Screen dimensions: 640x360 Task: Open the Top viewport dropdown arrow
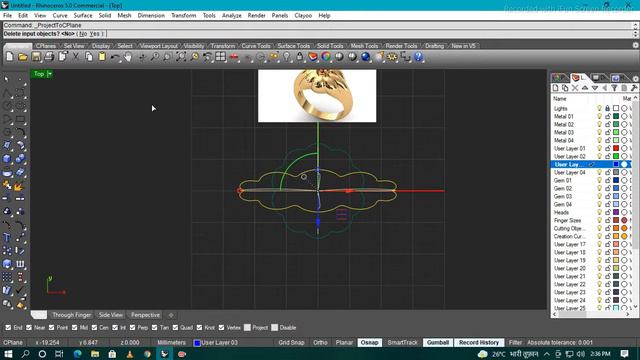point(50,74)
